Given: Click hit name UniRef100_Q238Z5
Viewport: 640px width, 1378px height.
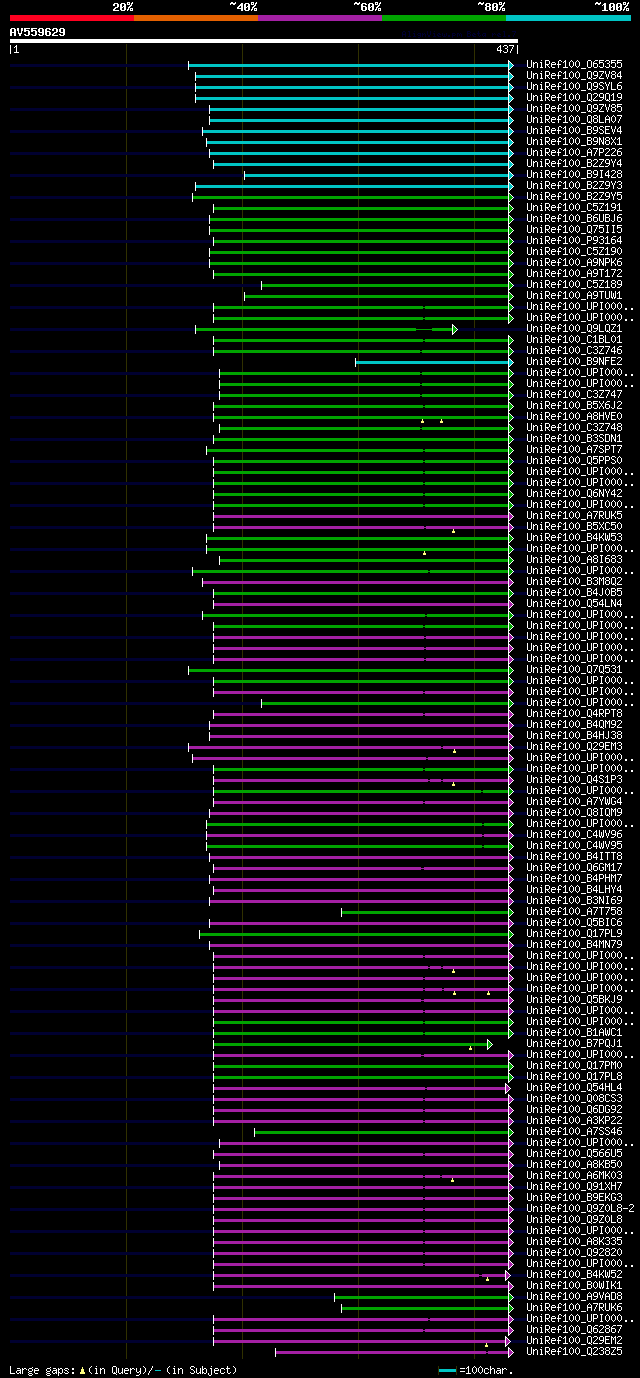Looking at the screenshot, I should pos(574,1352).
